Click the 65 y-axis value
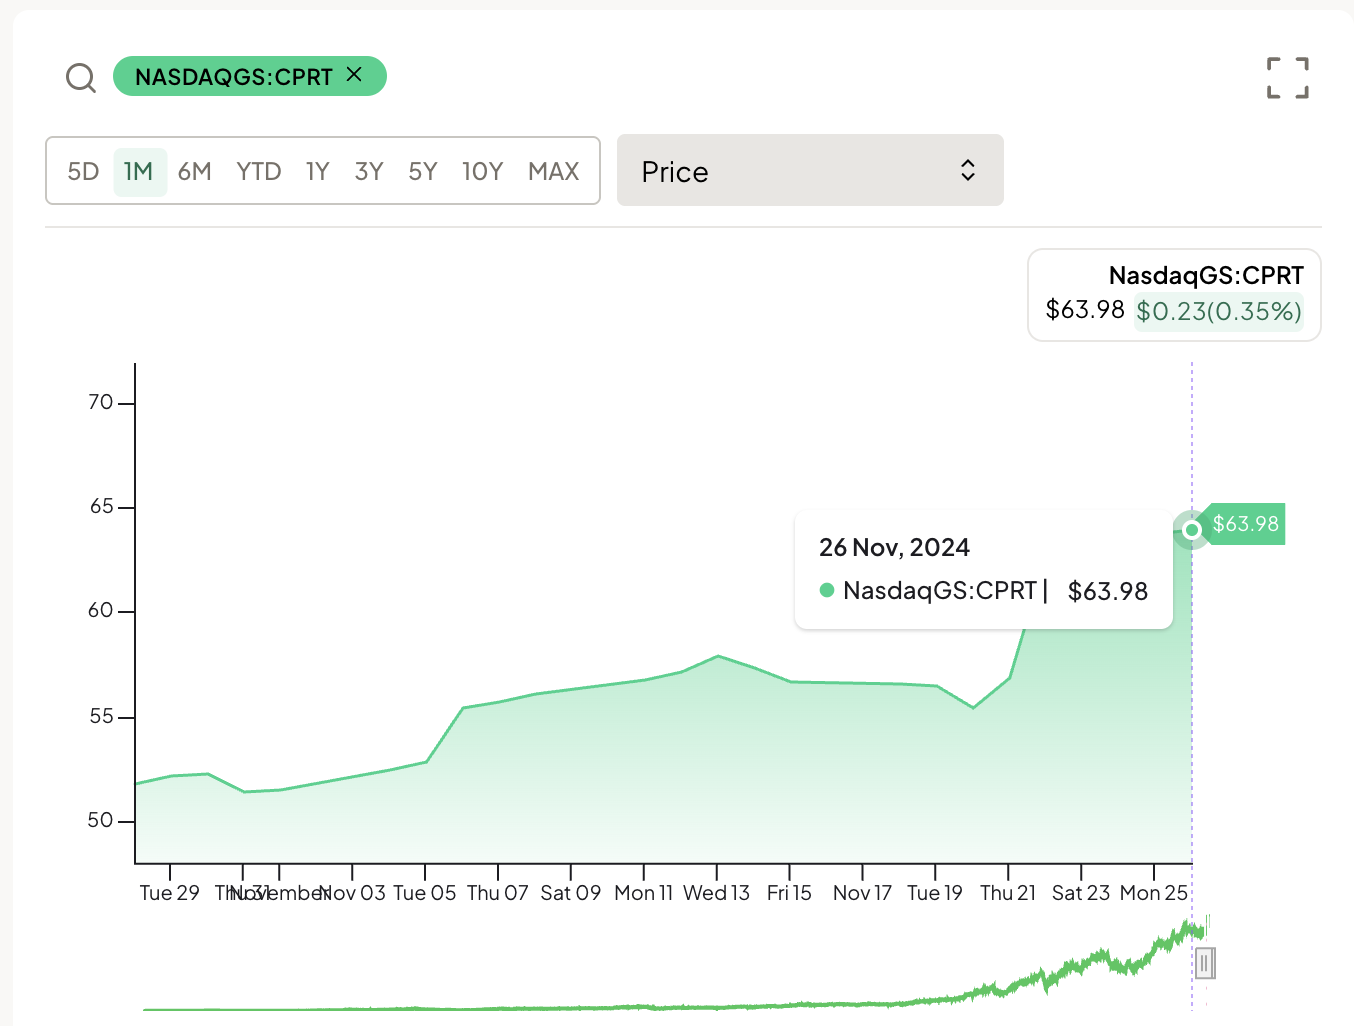1354x1026 pixels. tap(101, 507)
